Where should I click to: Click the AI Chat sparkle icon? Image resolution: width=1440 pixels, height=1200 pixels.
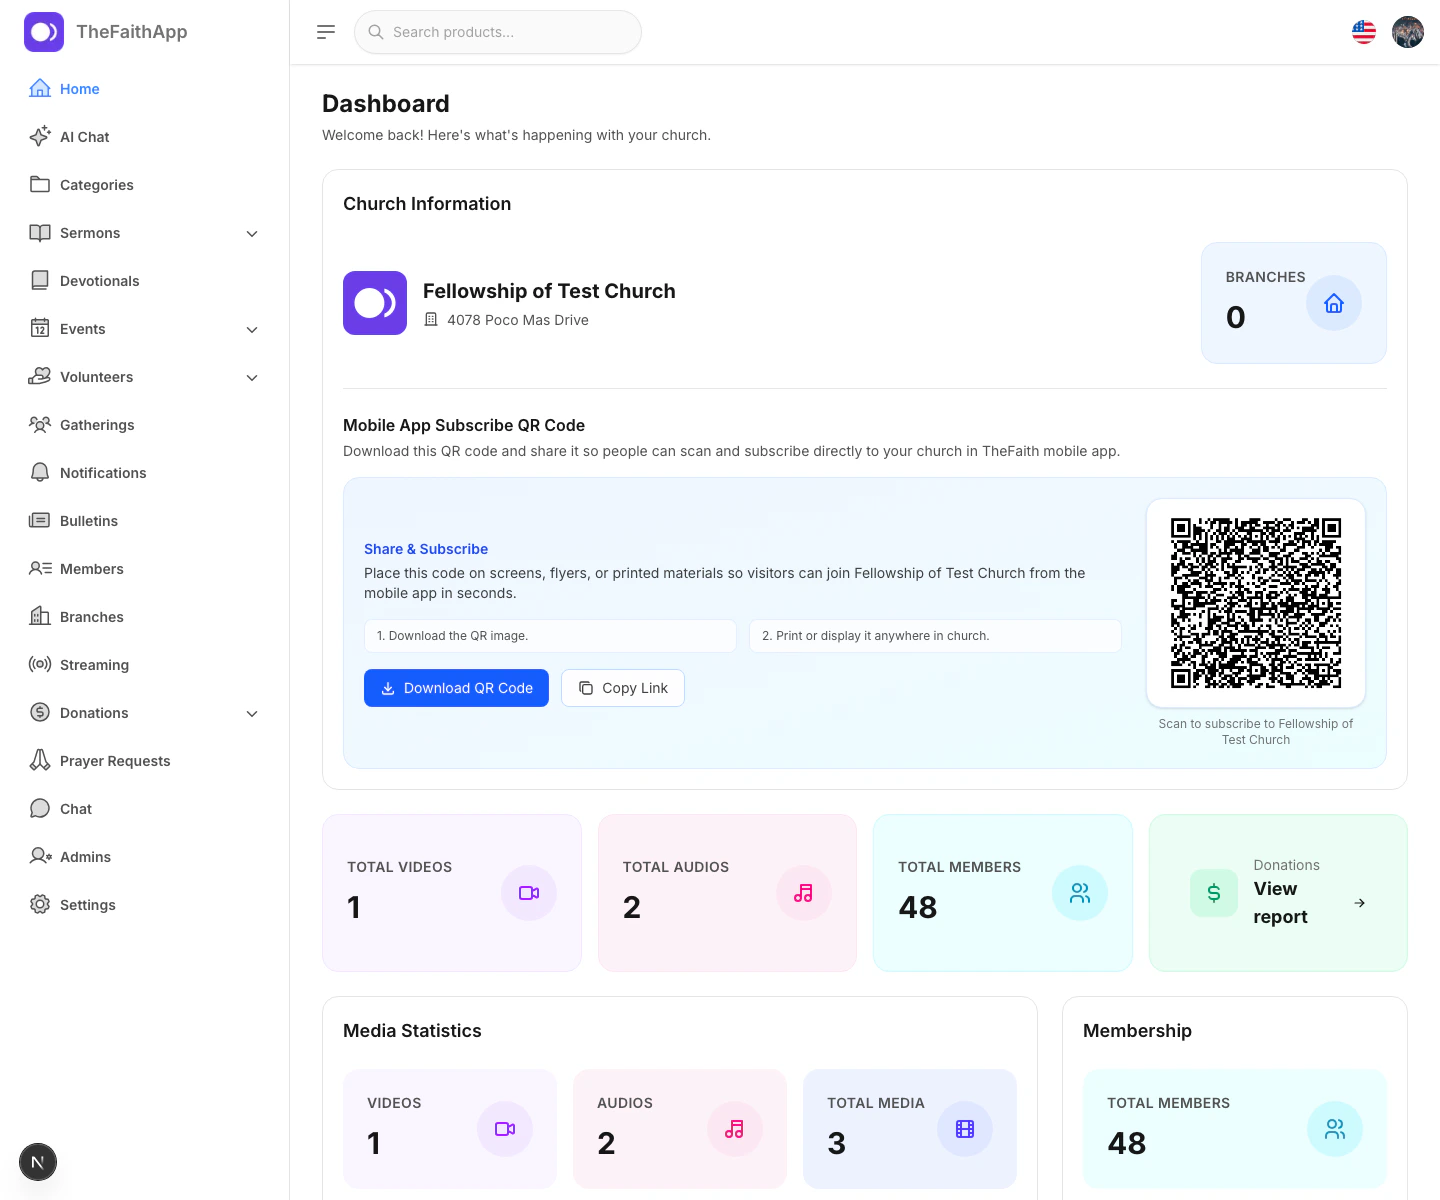point(40,136)
